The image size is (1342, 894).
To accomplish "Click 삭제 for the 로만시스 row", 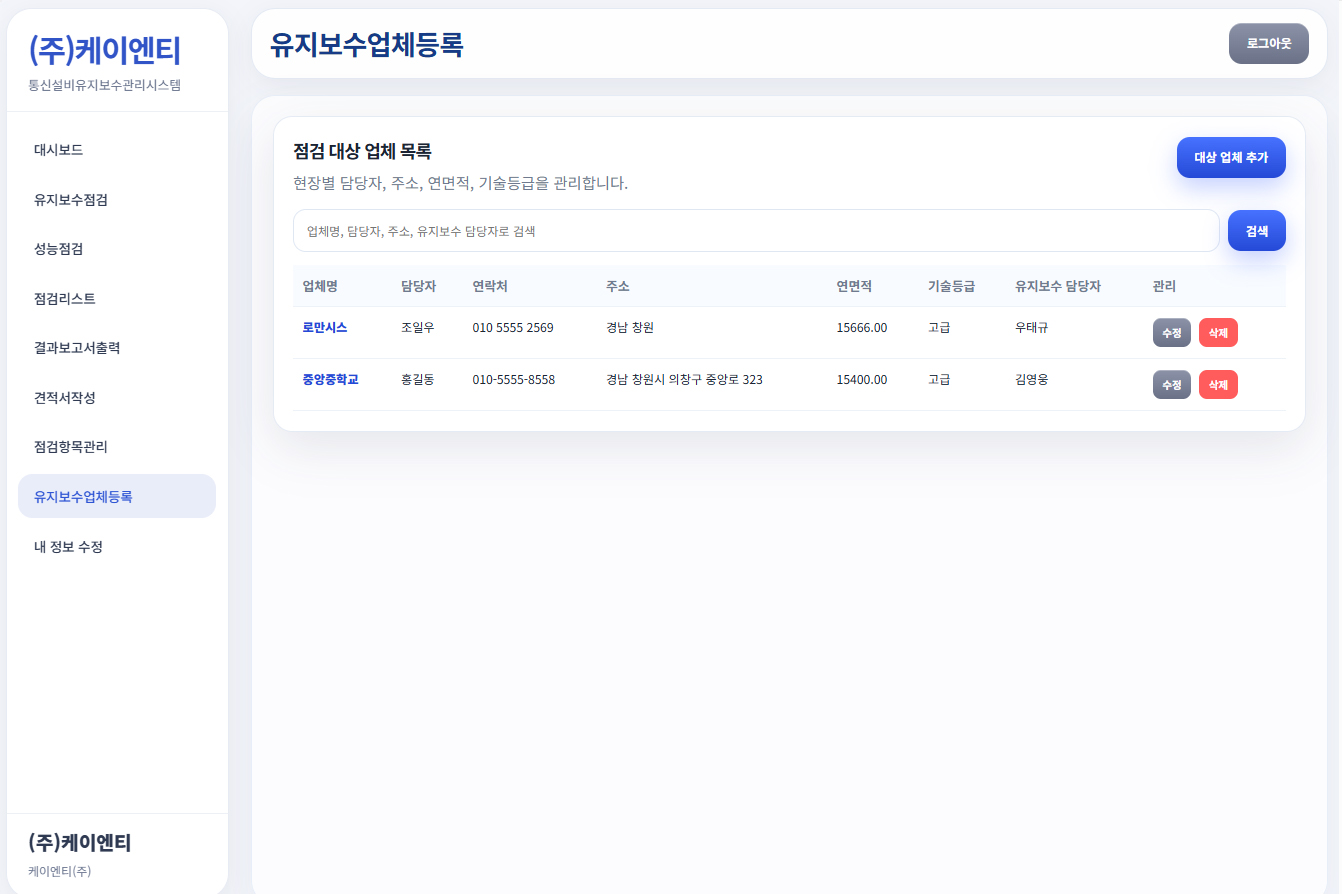I will coord(1218,332).
